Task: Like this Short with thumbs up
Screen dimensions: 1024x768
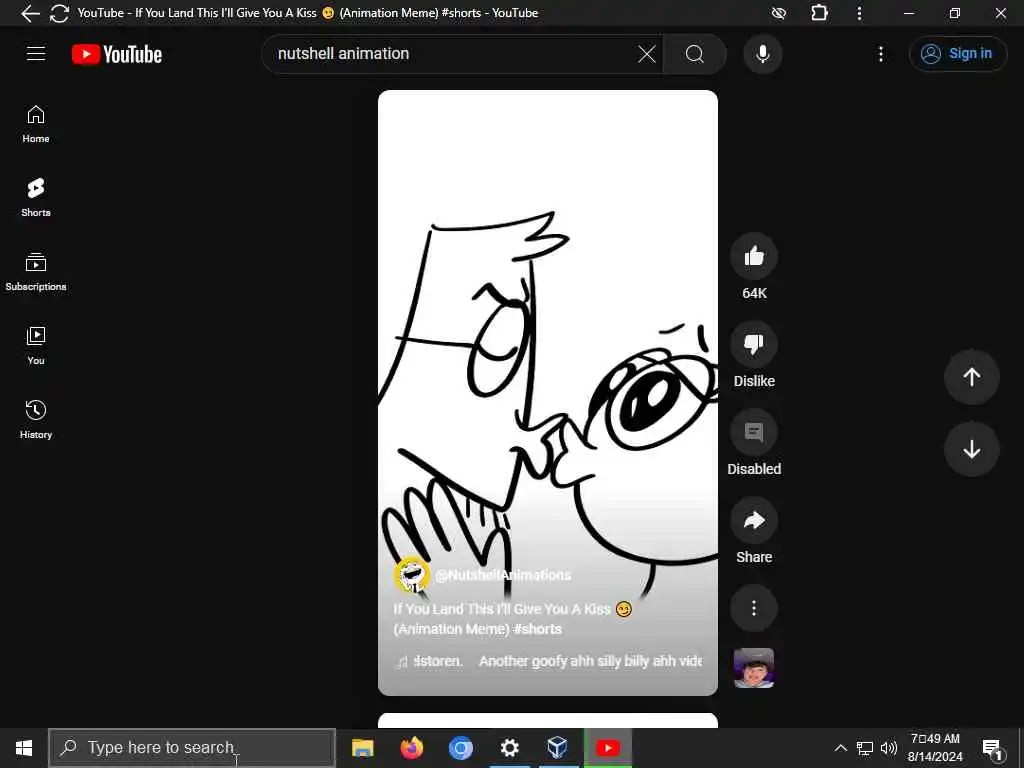Action: pos(754,256)
